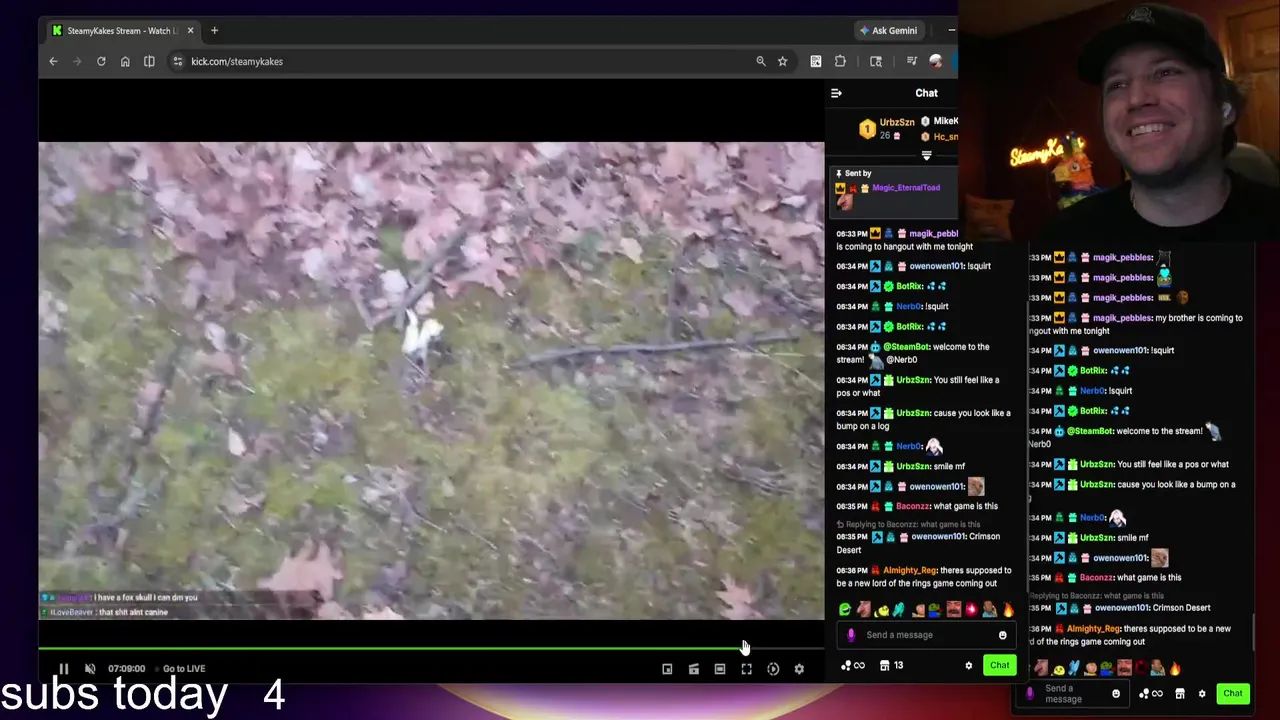
Task: Click the browser forward arrow
Action: coord(77,62)
